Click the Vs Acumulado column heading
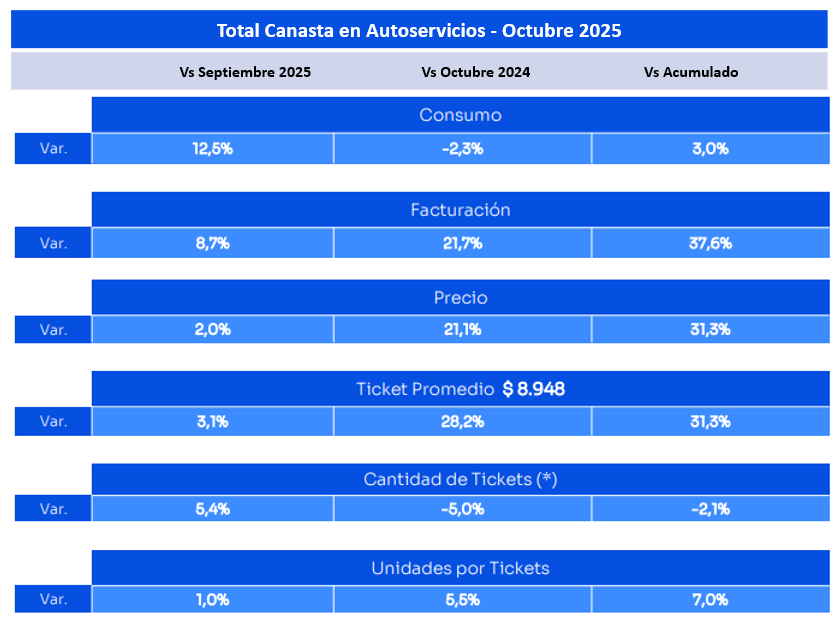 [x=691, y=72]
